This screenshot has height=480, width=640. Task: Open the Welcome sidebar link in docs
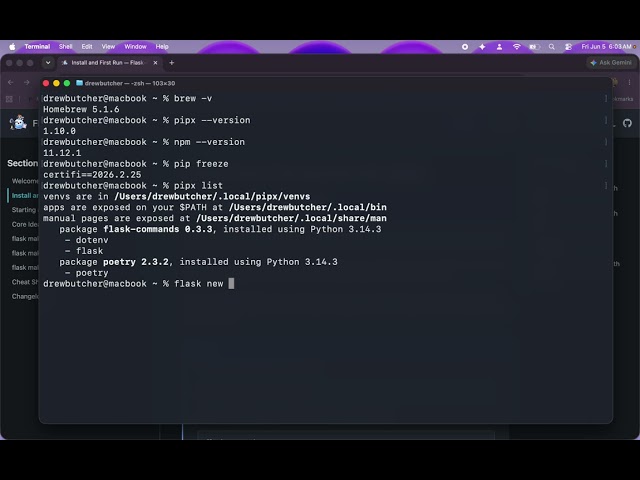click(x=25, y=181)
